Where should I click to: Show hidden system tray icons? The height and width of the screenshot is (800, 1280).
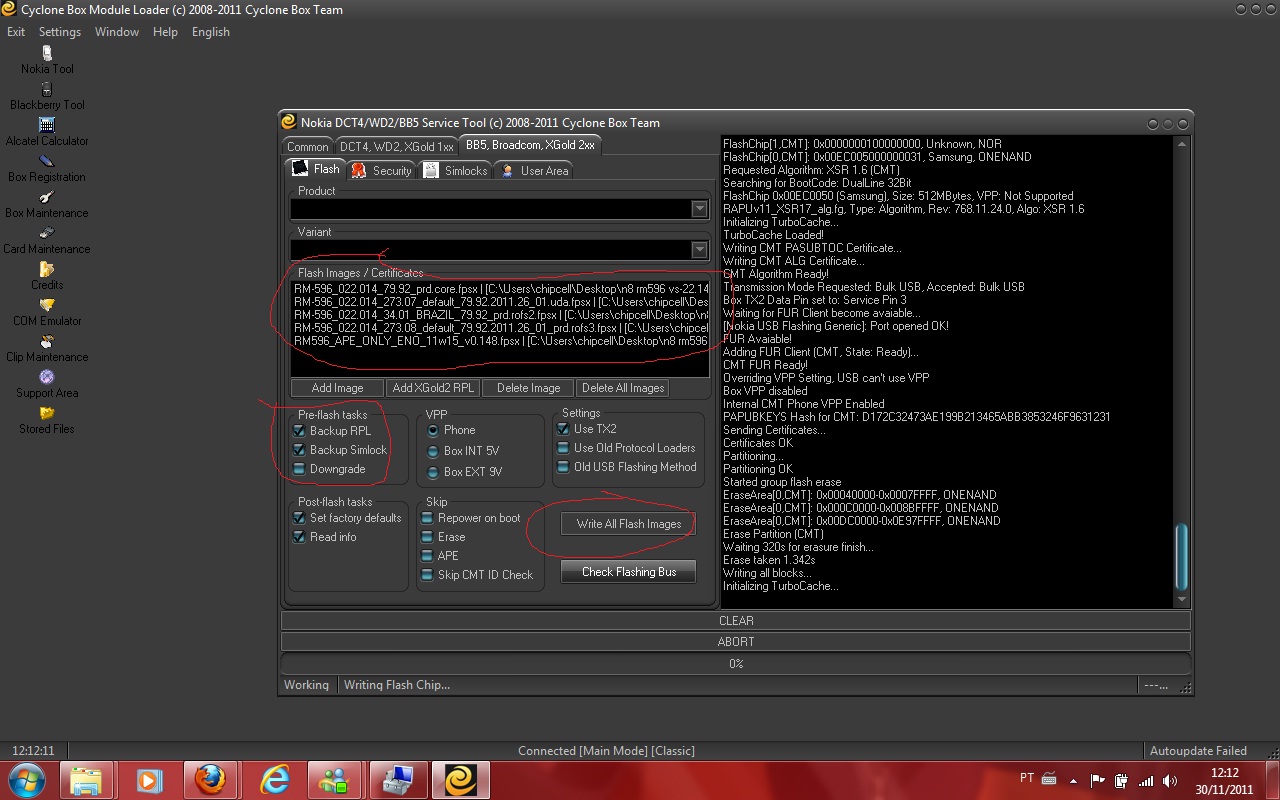(1075, 780)
